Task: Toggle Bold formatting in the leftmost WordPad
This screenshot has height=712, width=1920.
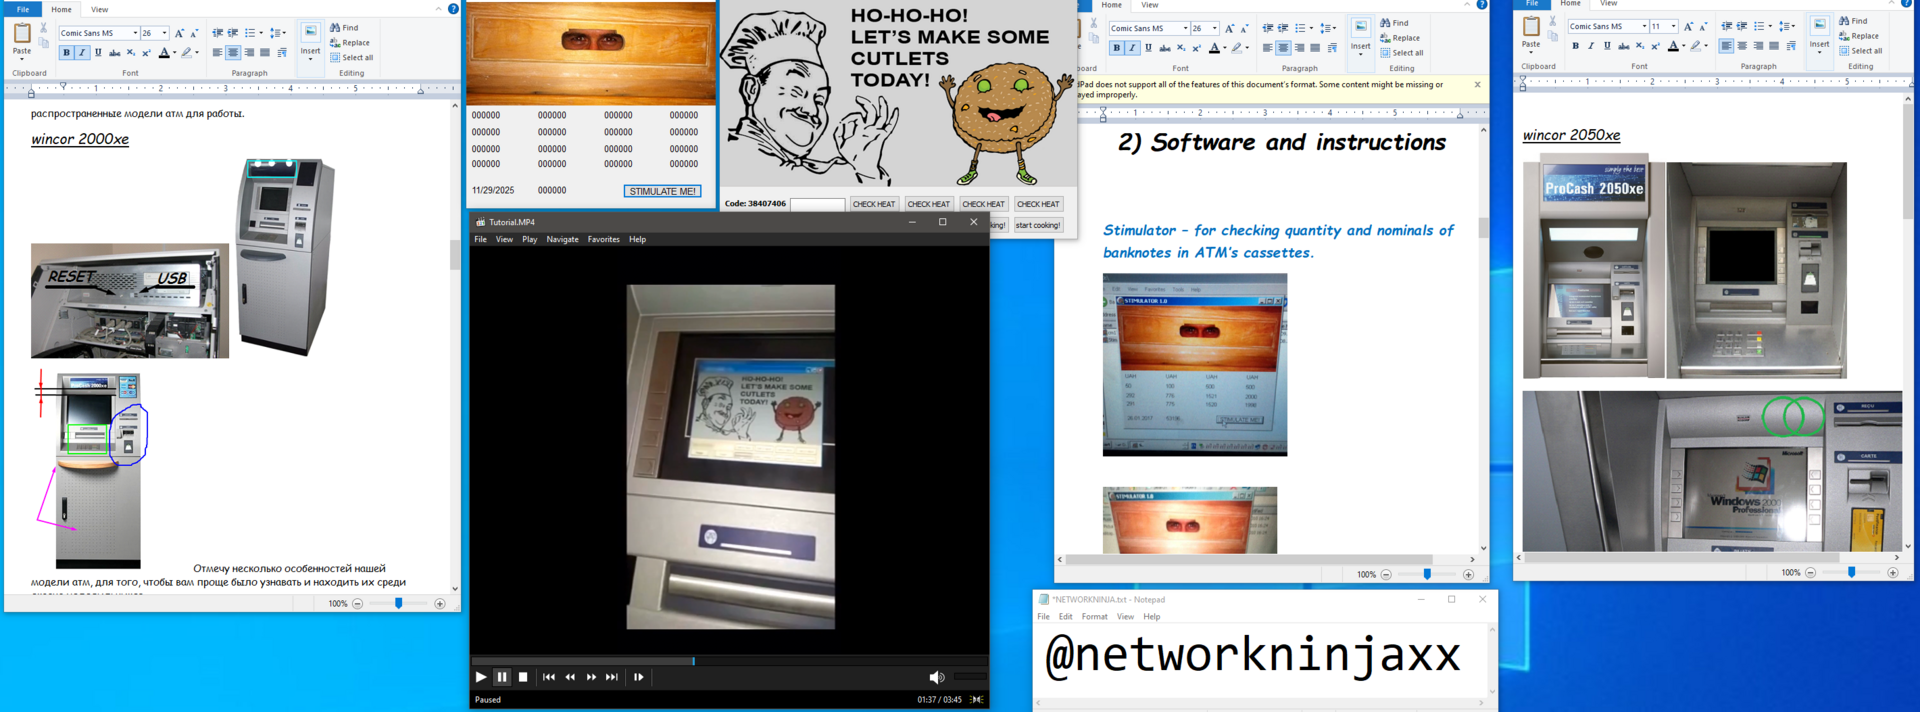Action: click(67, 53)
